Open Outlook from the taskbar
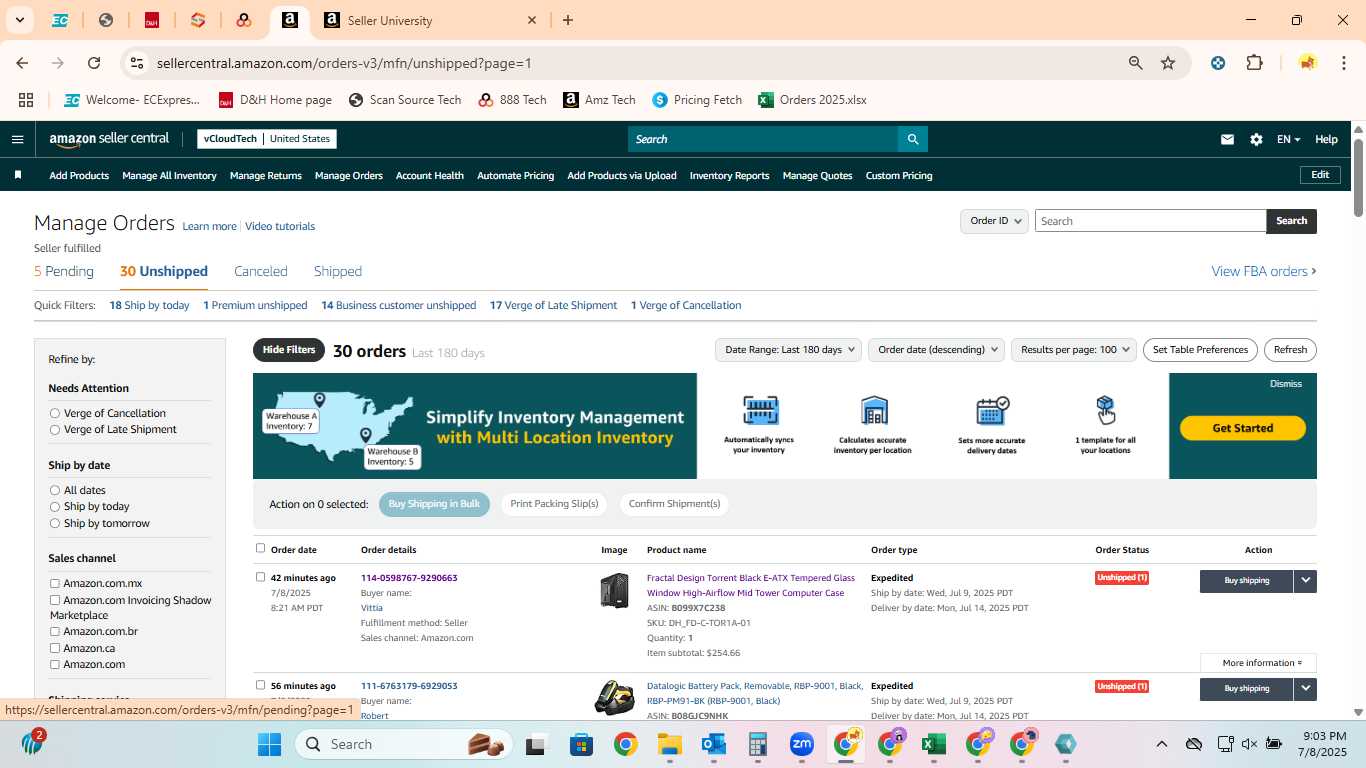1366x768 pixels. 714,744
